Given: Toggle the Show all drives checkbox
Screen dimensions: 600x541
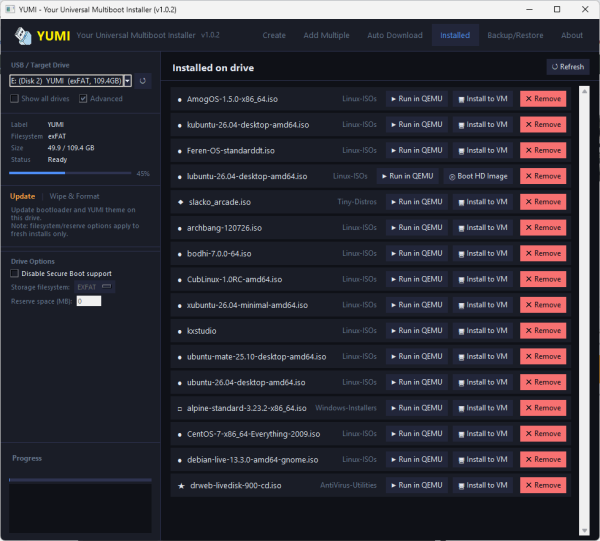Looking at the screenshot, I should (x=15, y=99).
